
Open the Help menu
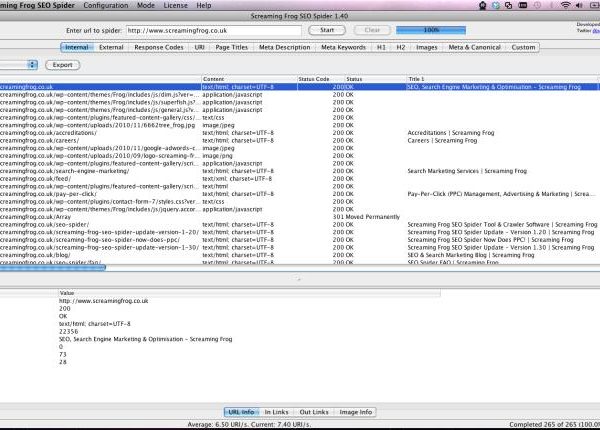coord(204,5)
